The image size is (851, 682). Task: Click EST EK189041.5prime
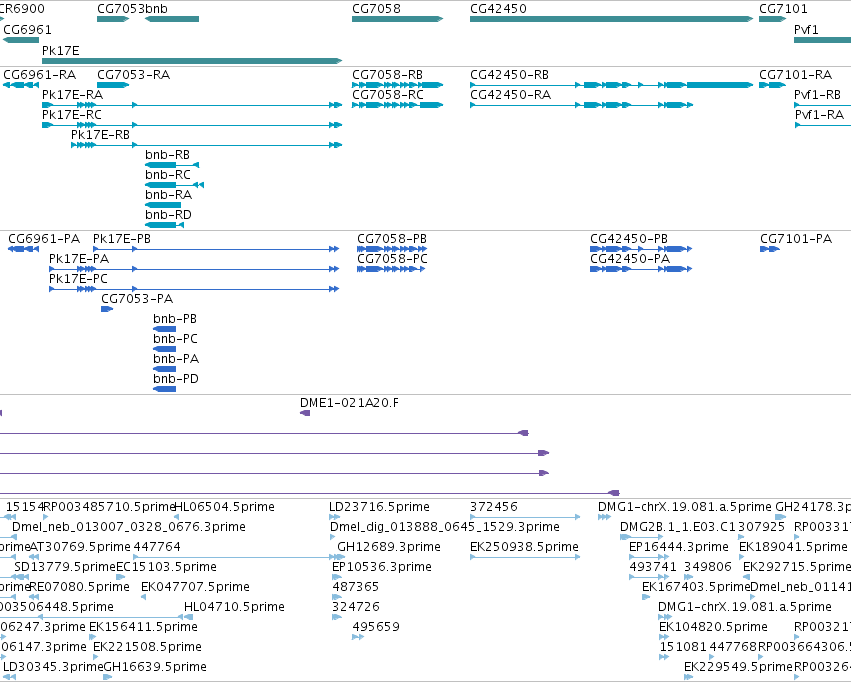pyautogui.click(x=793, y=547)
